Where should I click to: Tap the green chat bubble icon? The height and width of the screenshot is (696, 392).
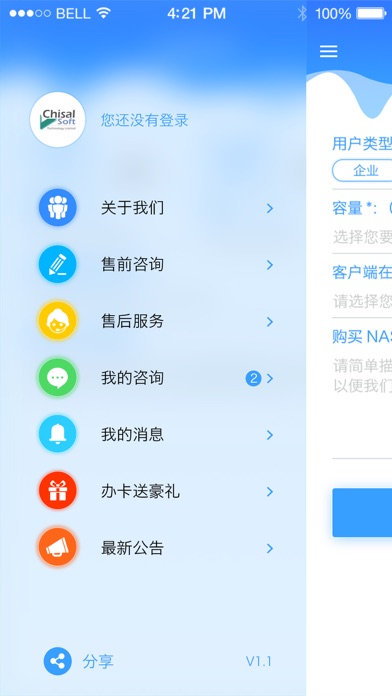58,377
